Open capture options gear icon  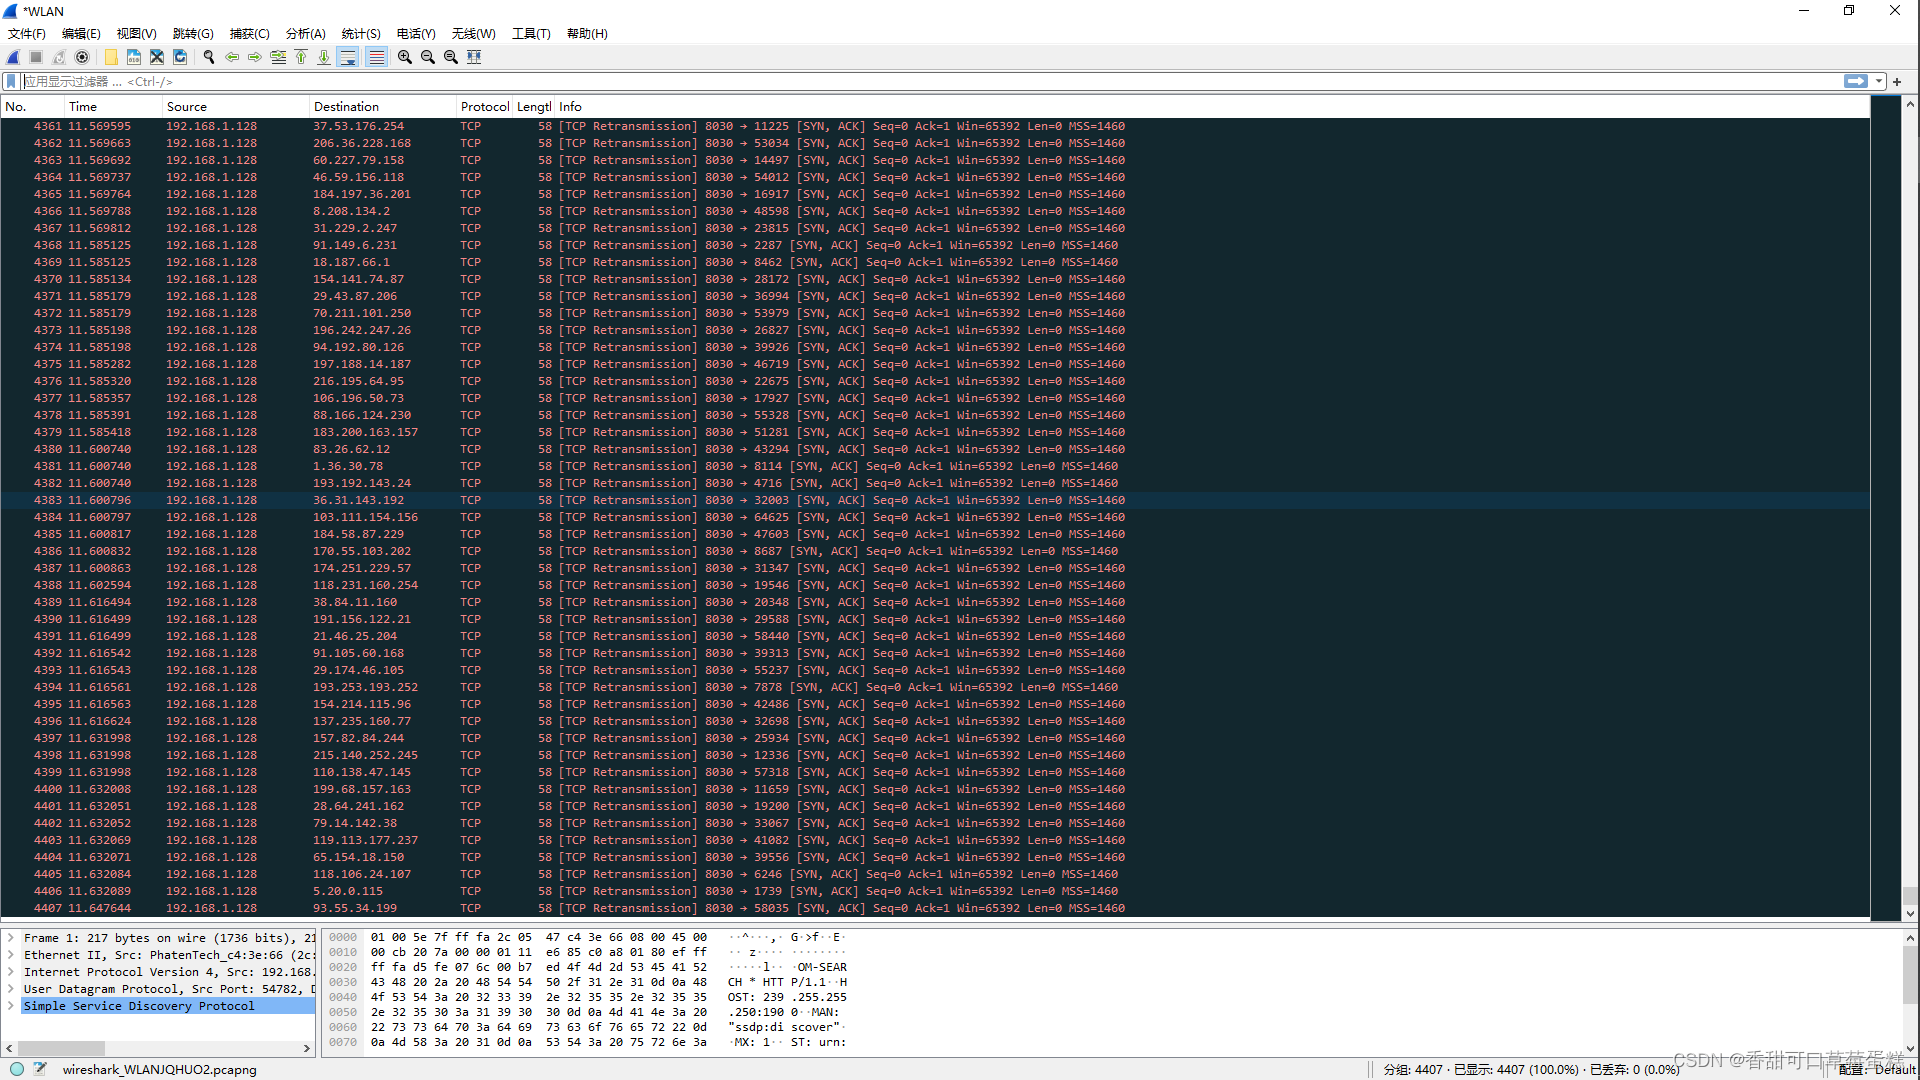[82, 57]
